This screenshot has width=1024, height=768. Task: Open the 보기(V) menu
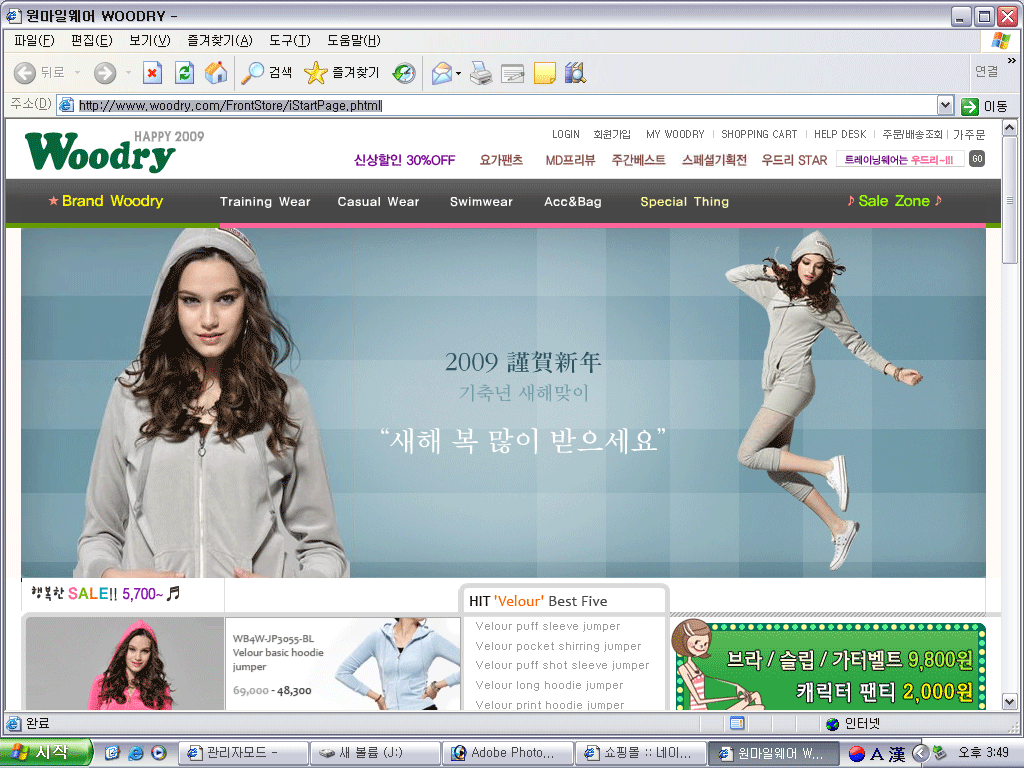click(x=150, y=40)
